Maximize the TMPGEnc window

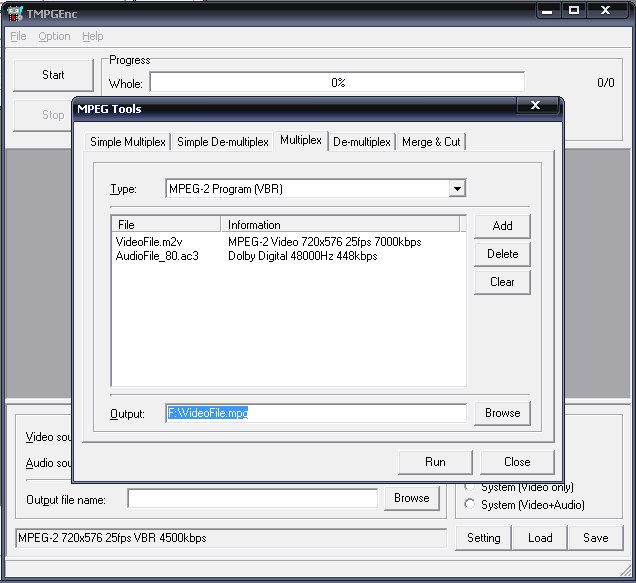point(574,10)
